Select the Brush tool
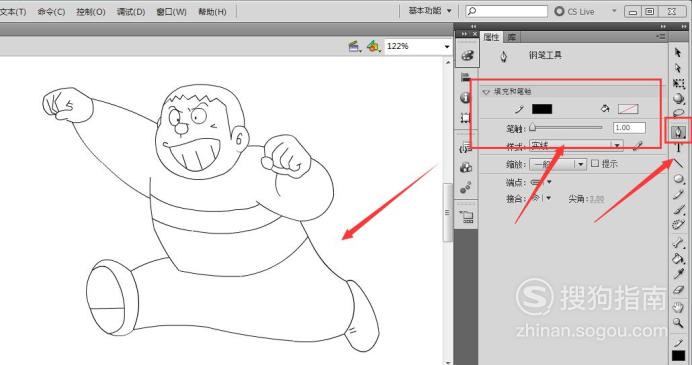The width and height of the screenshot is (692, 365). pos(678,209)
